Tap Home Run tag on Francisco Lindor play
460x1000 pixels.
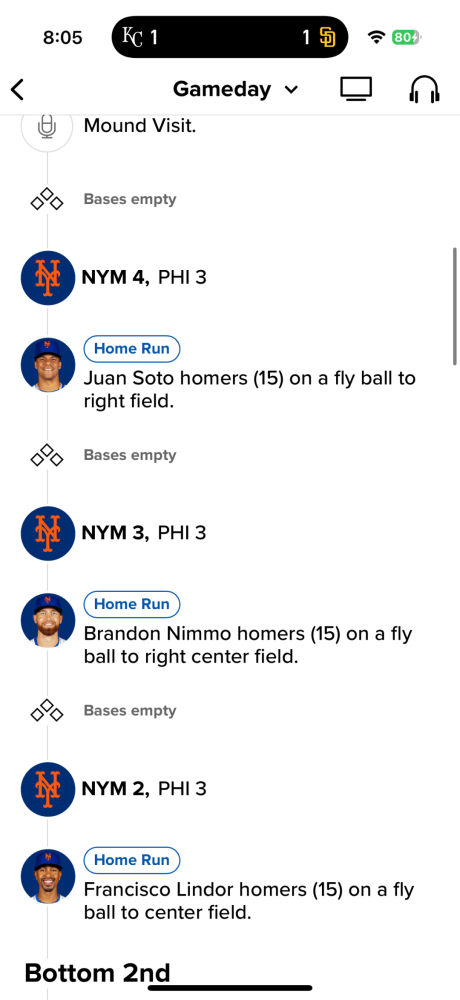(x=132, y=860)
